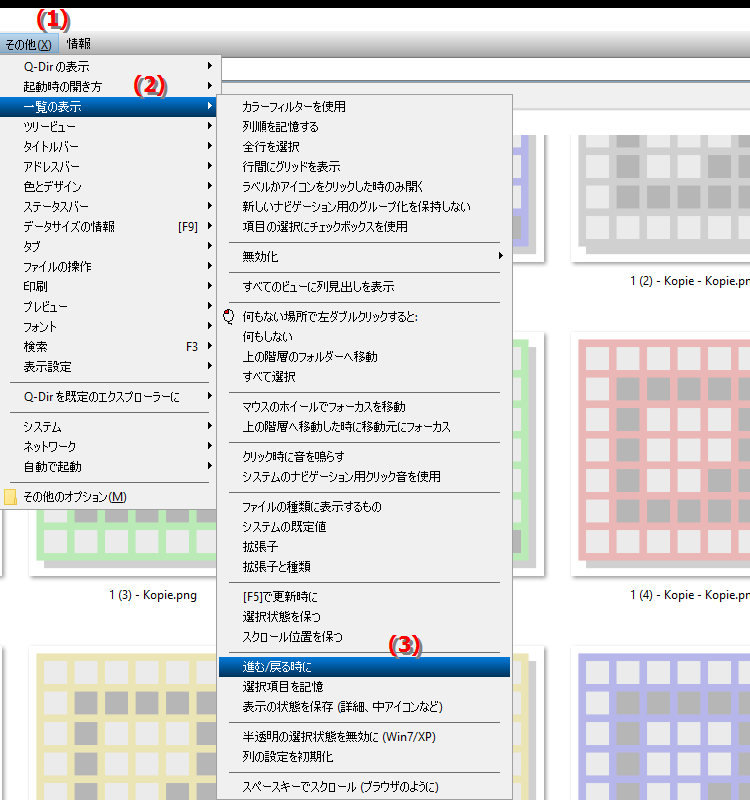Screen dimensions: 750x800
Task: Open the タブ submenu
Action: coord(109,246)
